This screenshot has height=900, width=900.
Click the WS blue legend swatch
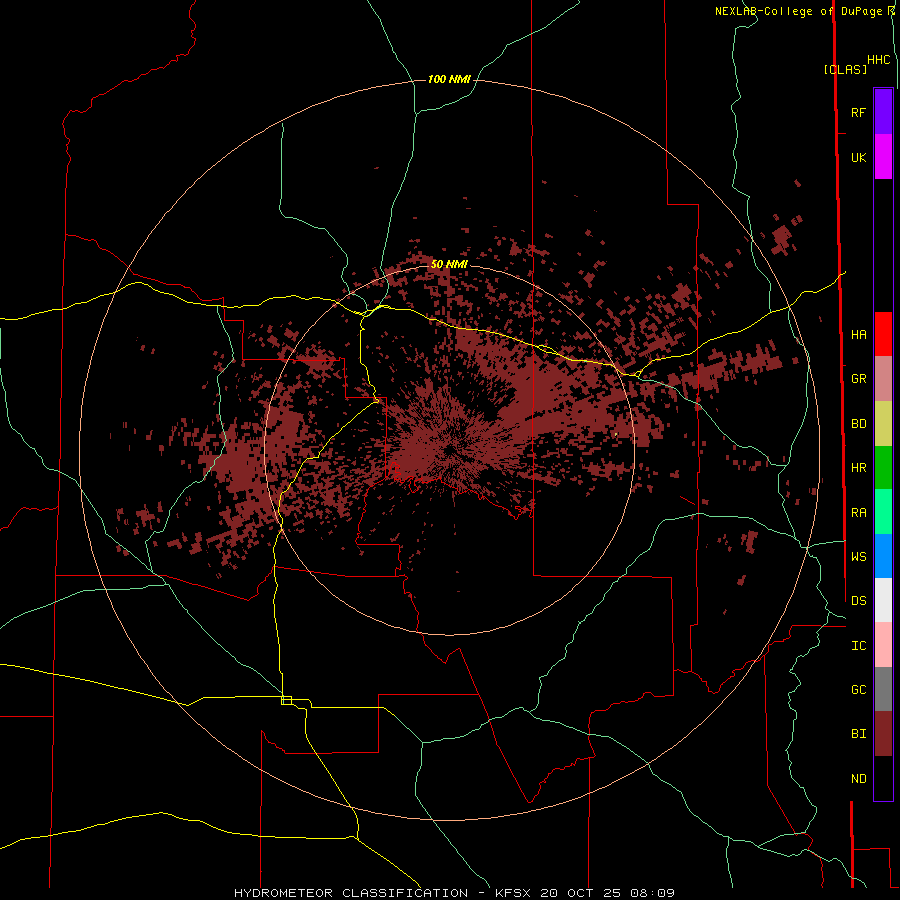(883, 556)
